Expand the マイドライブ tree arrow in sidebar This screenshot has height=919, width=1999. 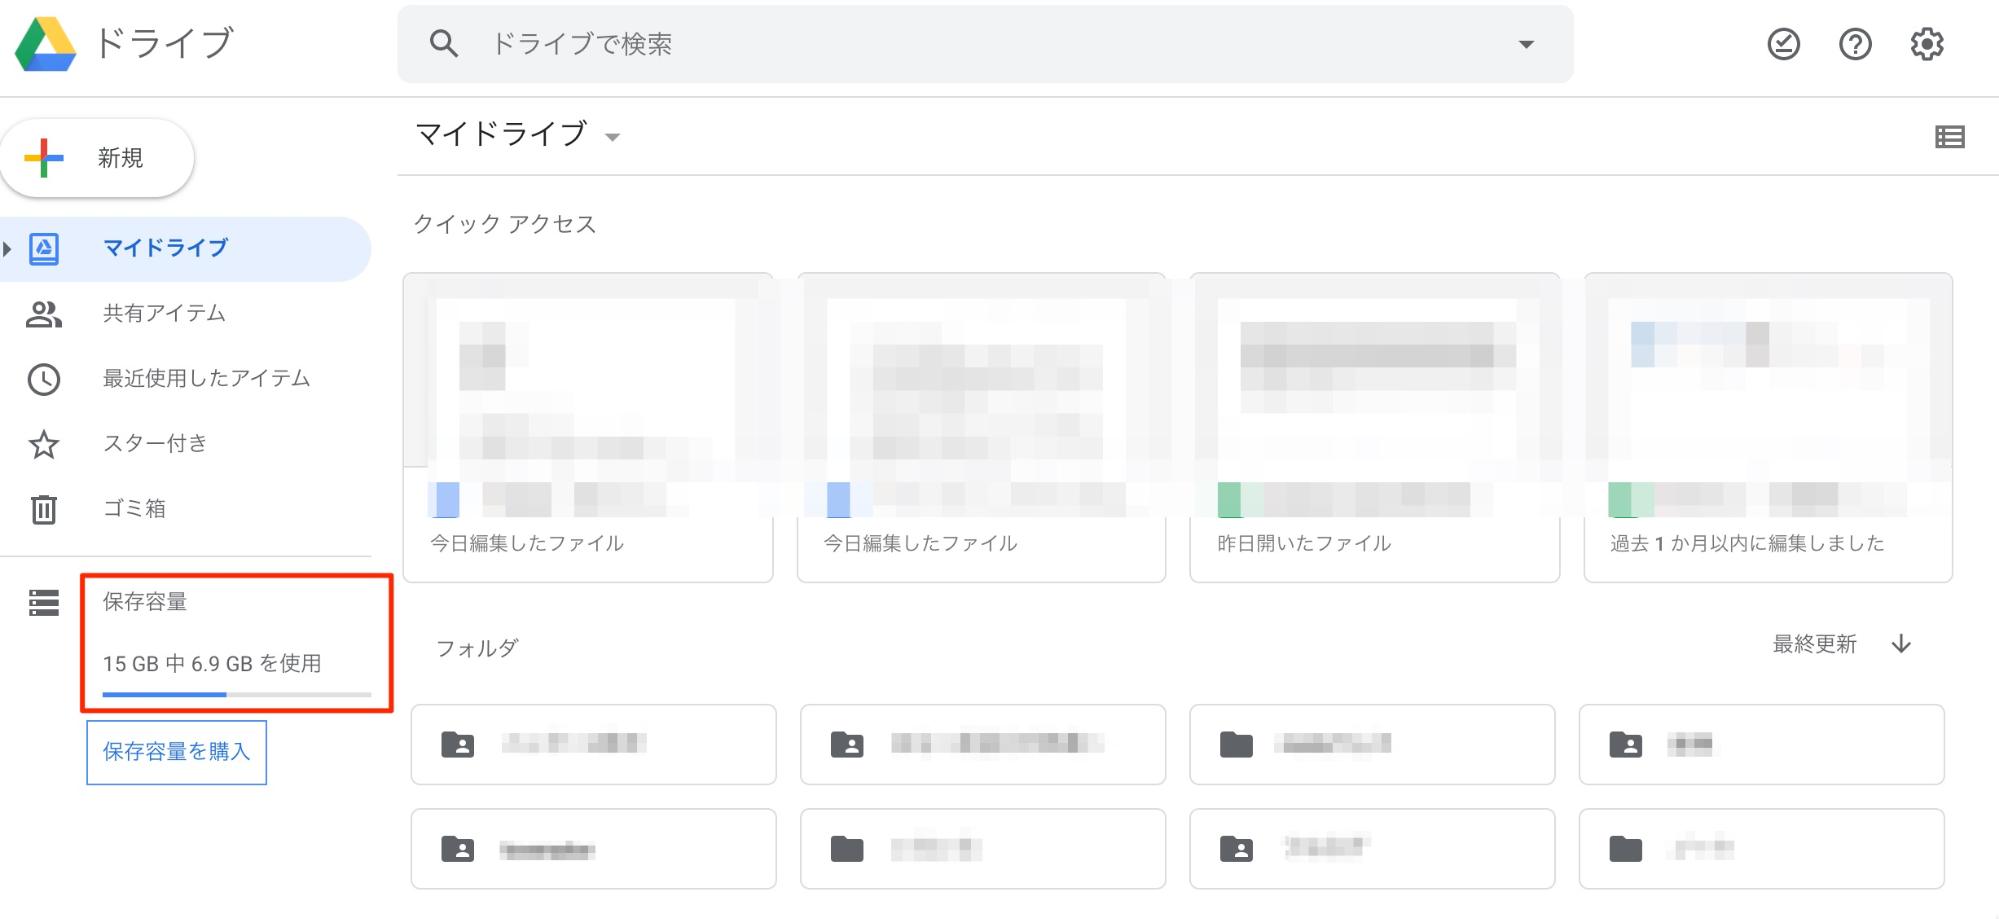[8, 248]
